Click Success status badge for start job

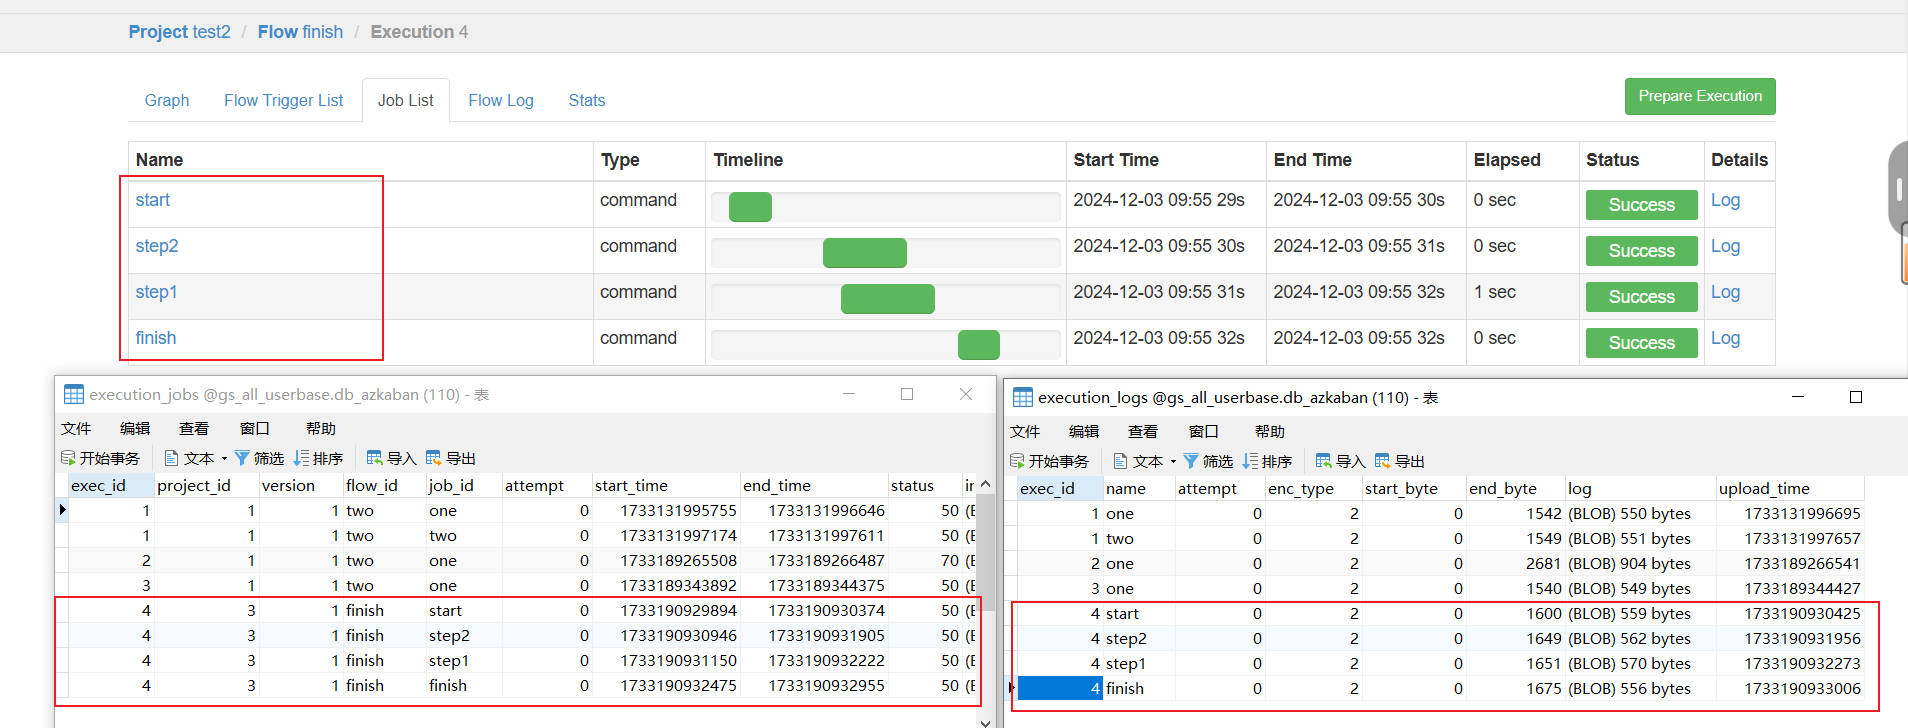point(1641,205)
